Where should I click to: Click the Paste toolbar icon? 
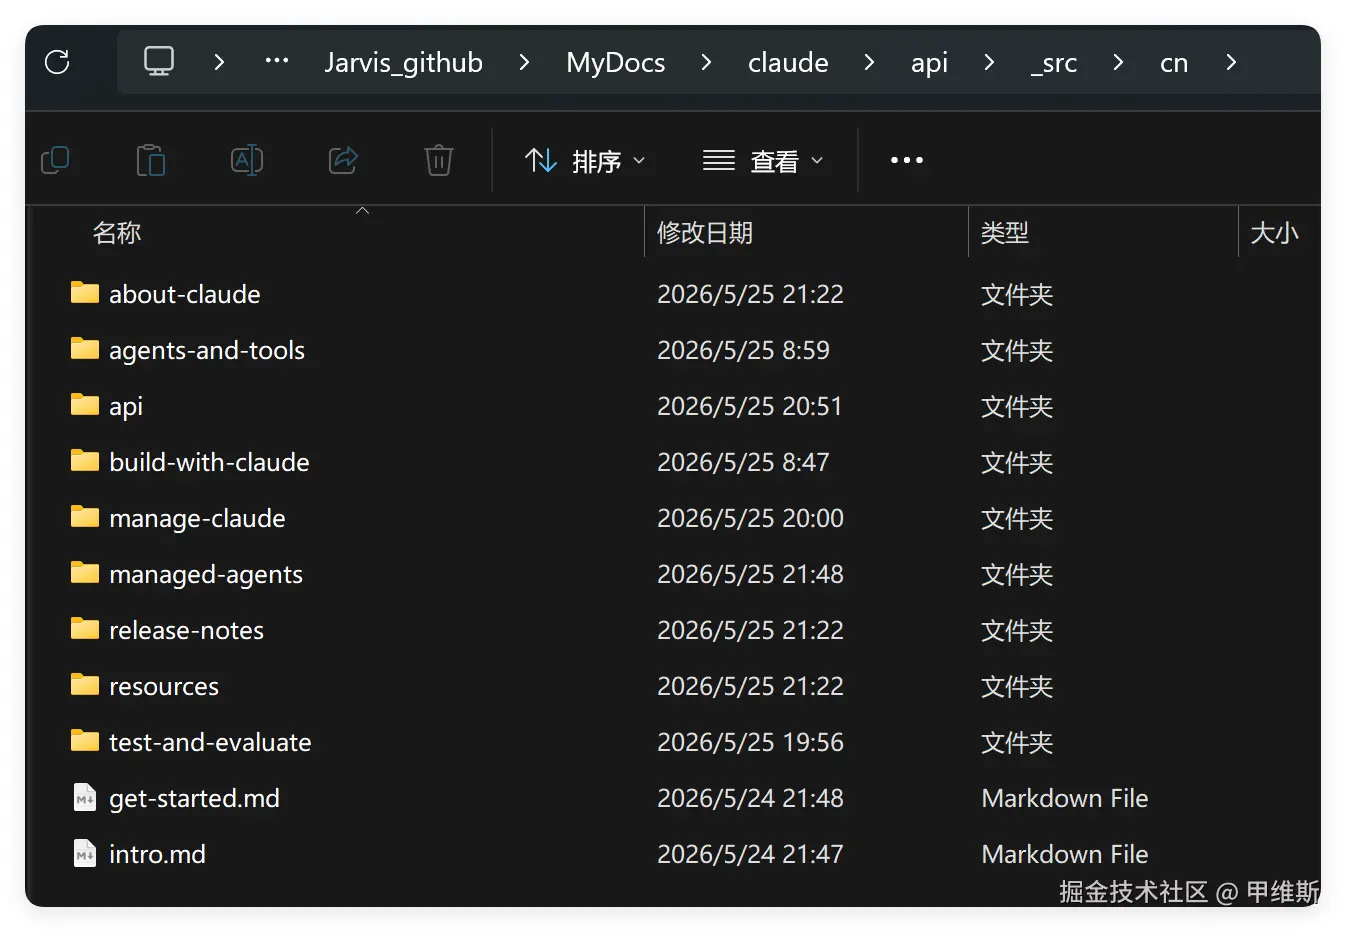(x=151, y=160)
